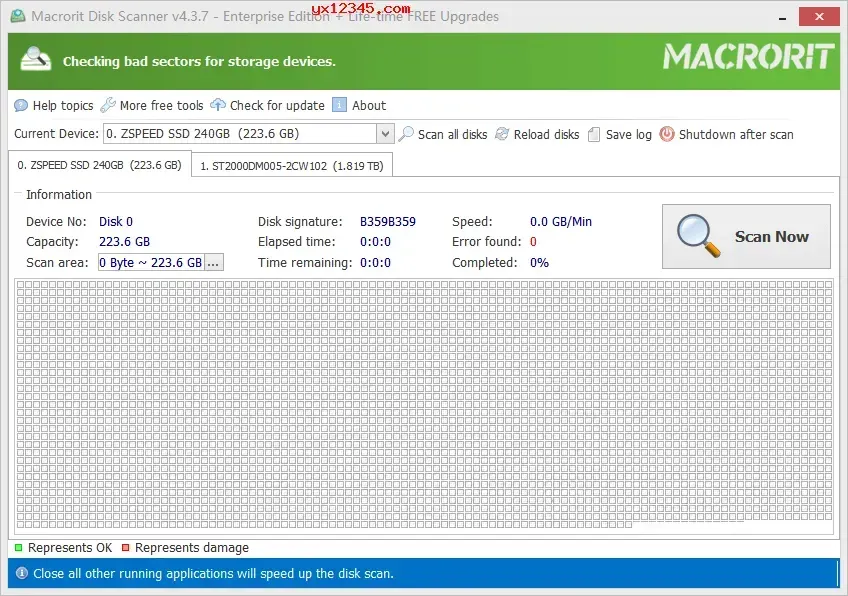Click the Scan all disks magnifier icon
848x596 pixels.
pyautogui.click(x=406, y=134)
